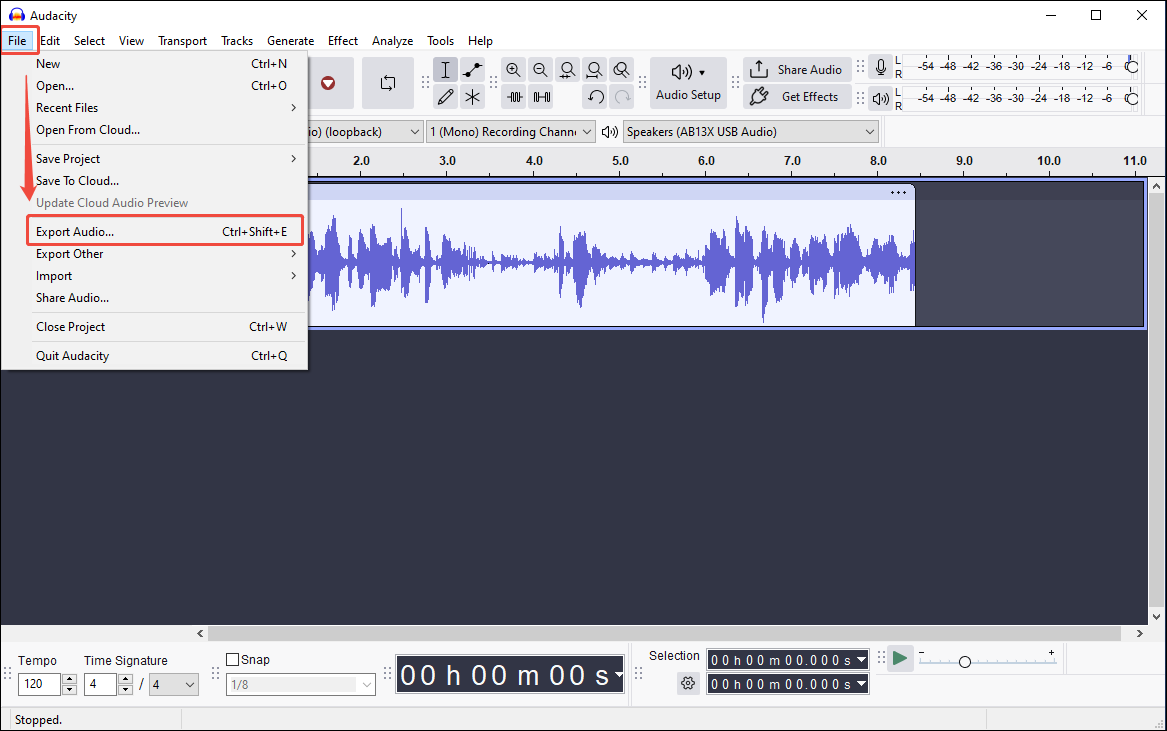Choose Open... from File menu
Viewport: 1167px width, 731px height.
click(165, 86)
